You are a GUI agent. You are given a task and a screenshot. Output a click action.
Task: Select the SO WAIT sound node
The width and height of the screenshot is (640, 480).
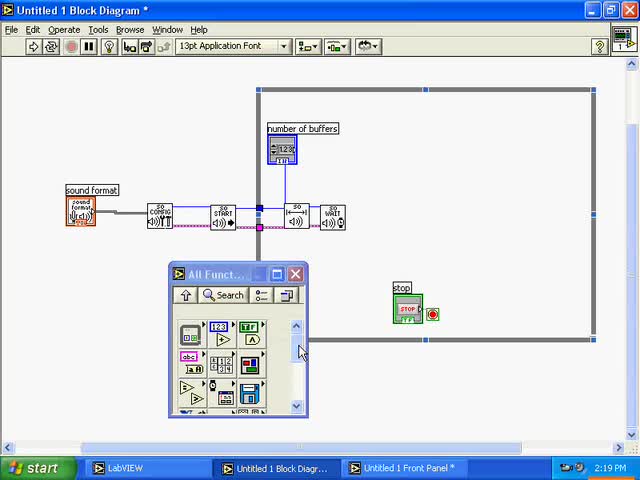(x=333, y=218)
